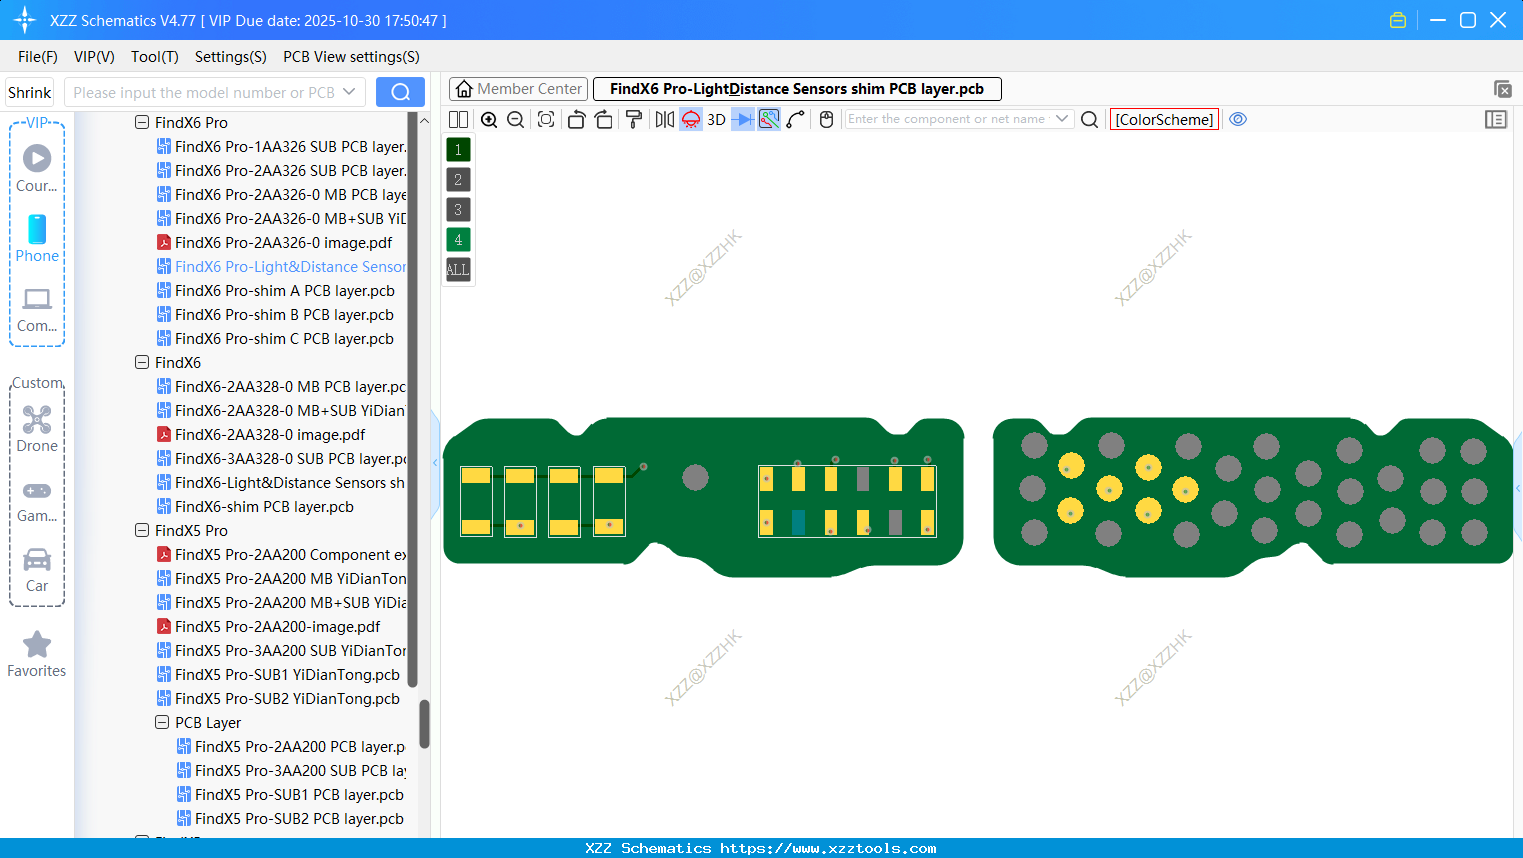The height and width of the screenshot is (858, 1523).
Task: Toggle the right side panel icon
Action: [x=1496, y=120]
